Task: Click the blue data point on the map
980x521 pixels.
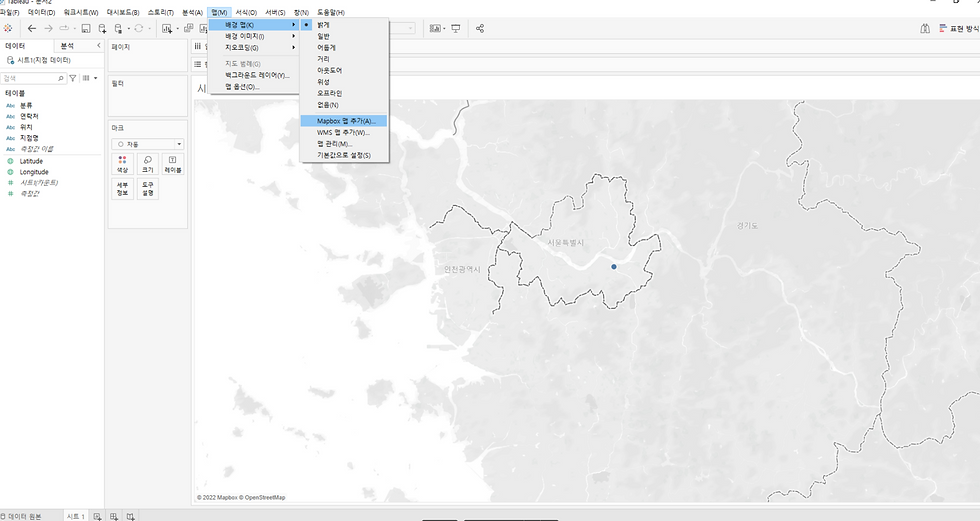Action: (614, 267)
